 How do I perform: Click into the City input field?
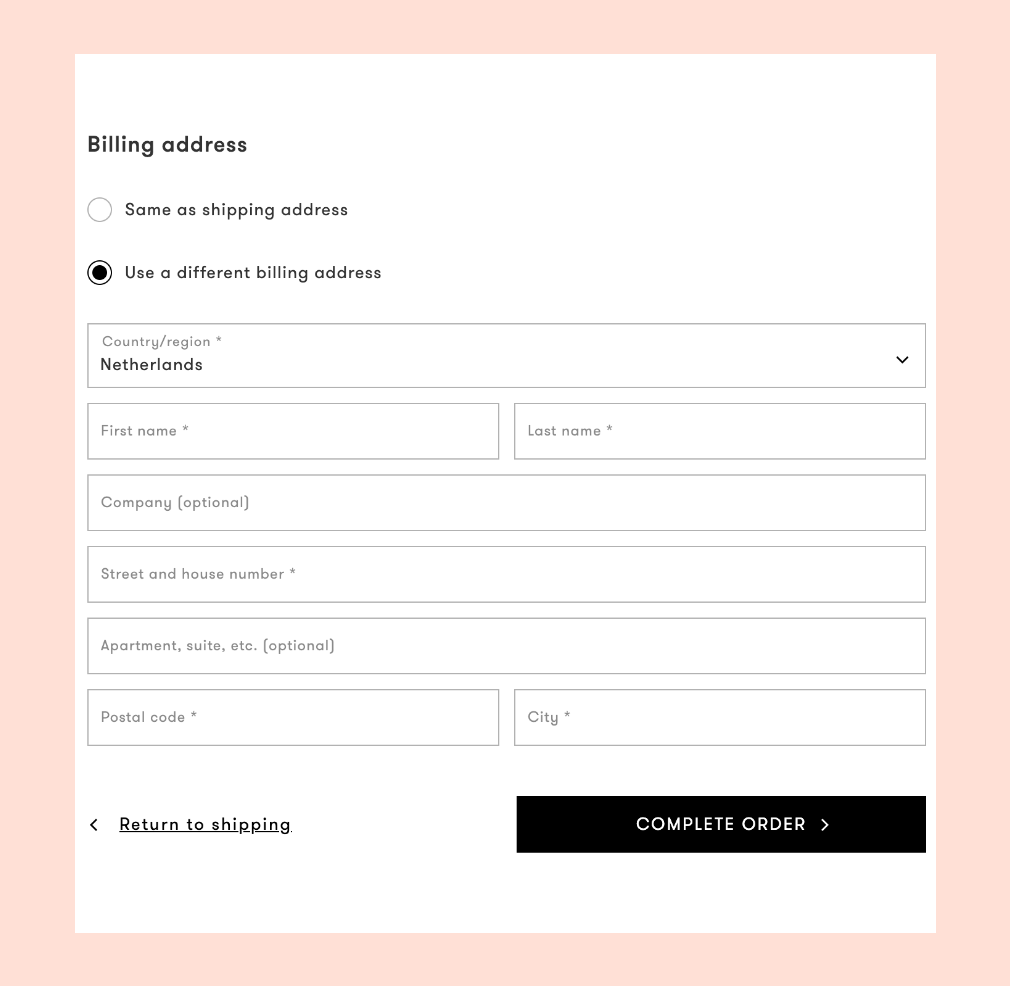[x=720, y=717]
